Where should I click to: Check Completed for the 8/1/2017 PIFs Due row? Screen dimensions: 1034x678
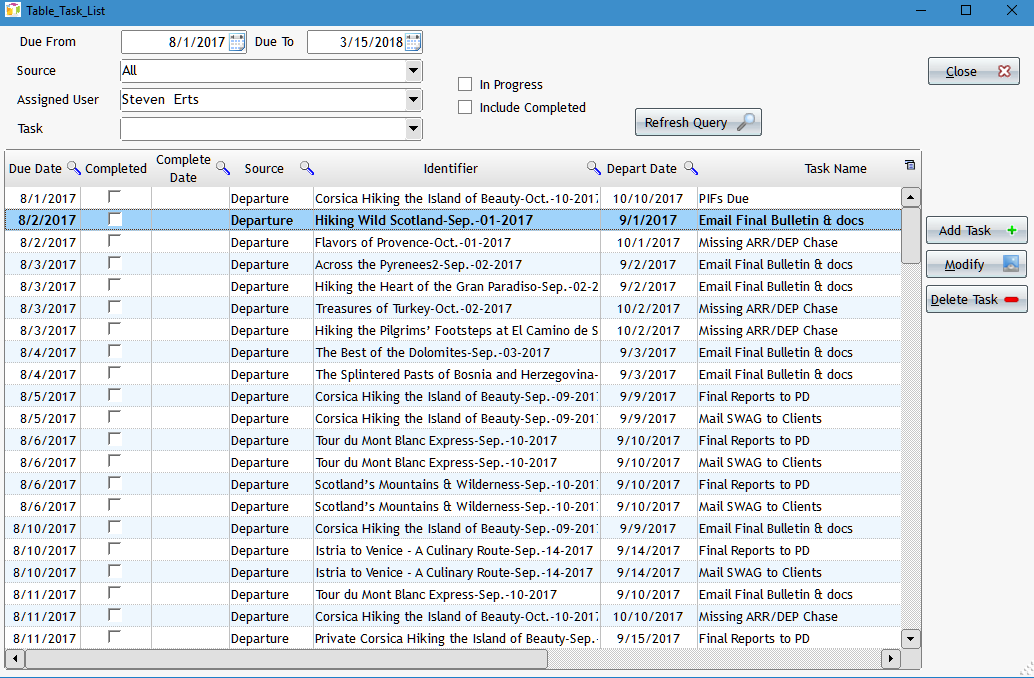(115, 197)
